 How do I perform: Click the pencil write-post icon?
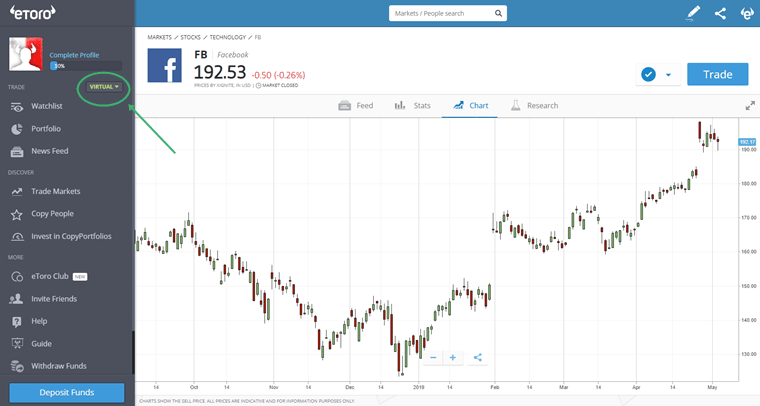pos(694,13)
